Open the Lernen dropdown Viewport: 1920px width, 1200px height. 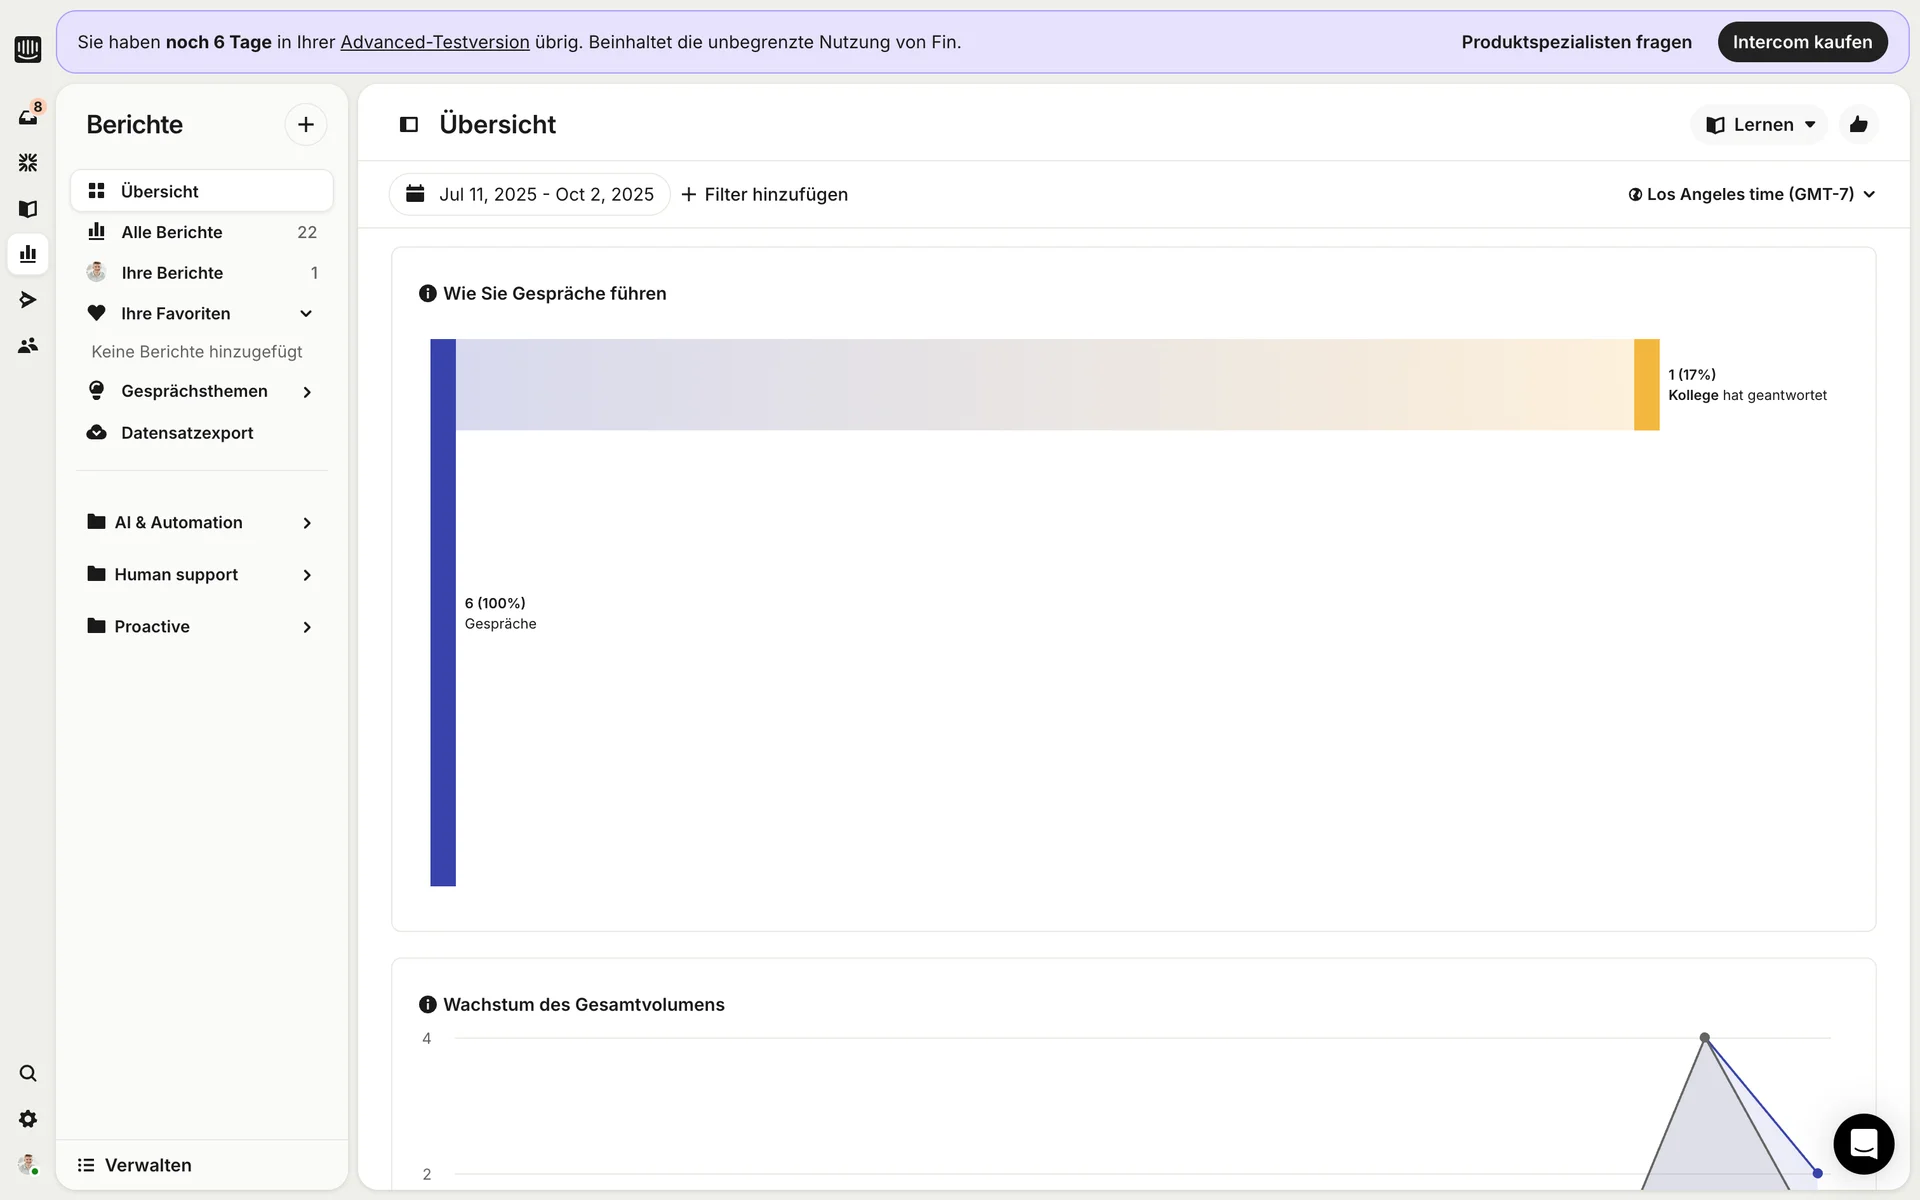point(1759,124)
